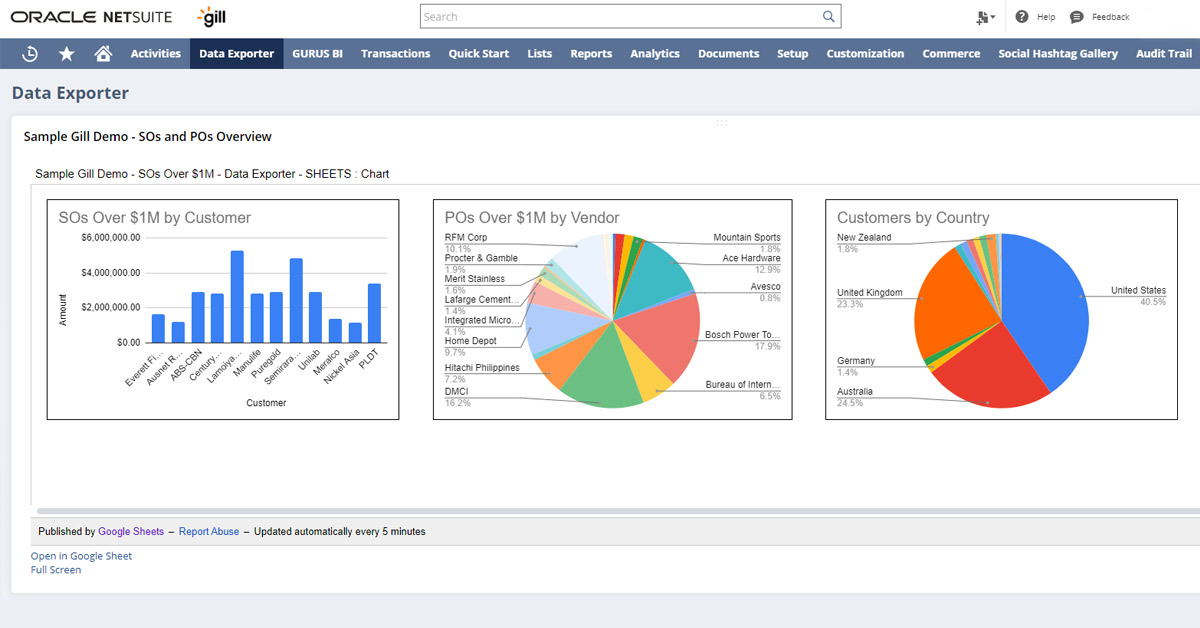Open the Reports menu
The image size is (1200, 628).
(591, 54)
